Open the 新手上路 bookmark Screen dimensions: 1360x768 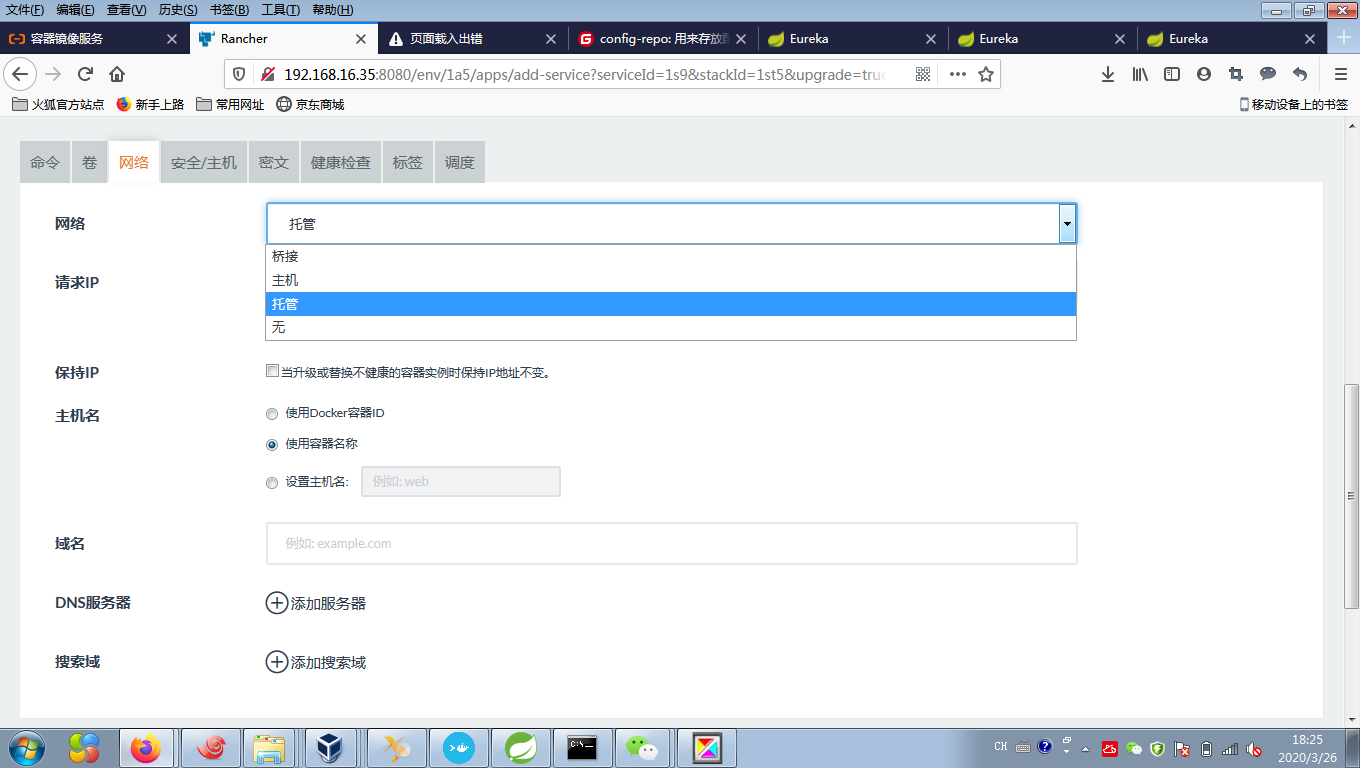point(151,104)
